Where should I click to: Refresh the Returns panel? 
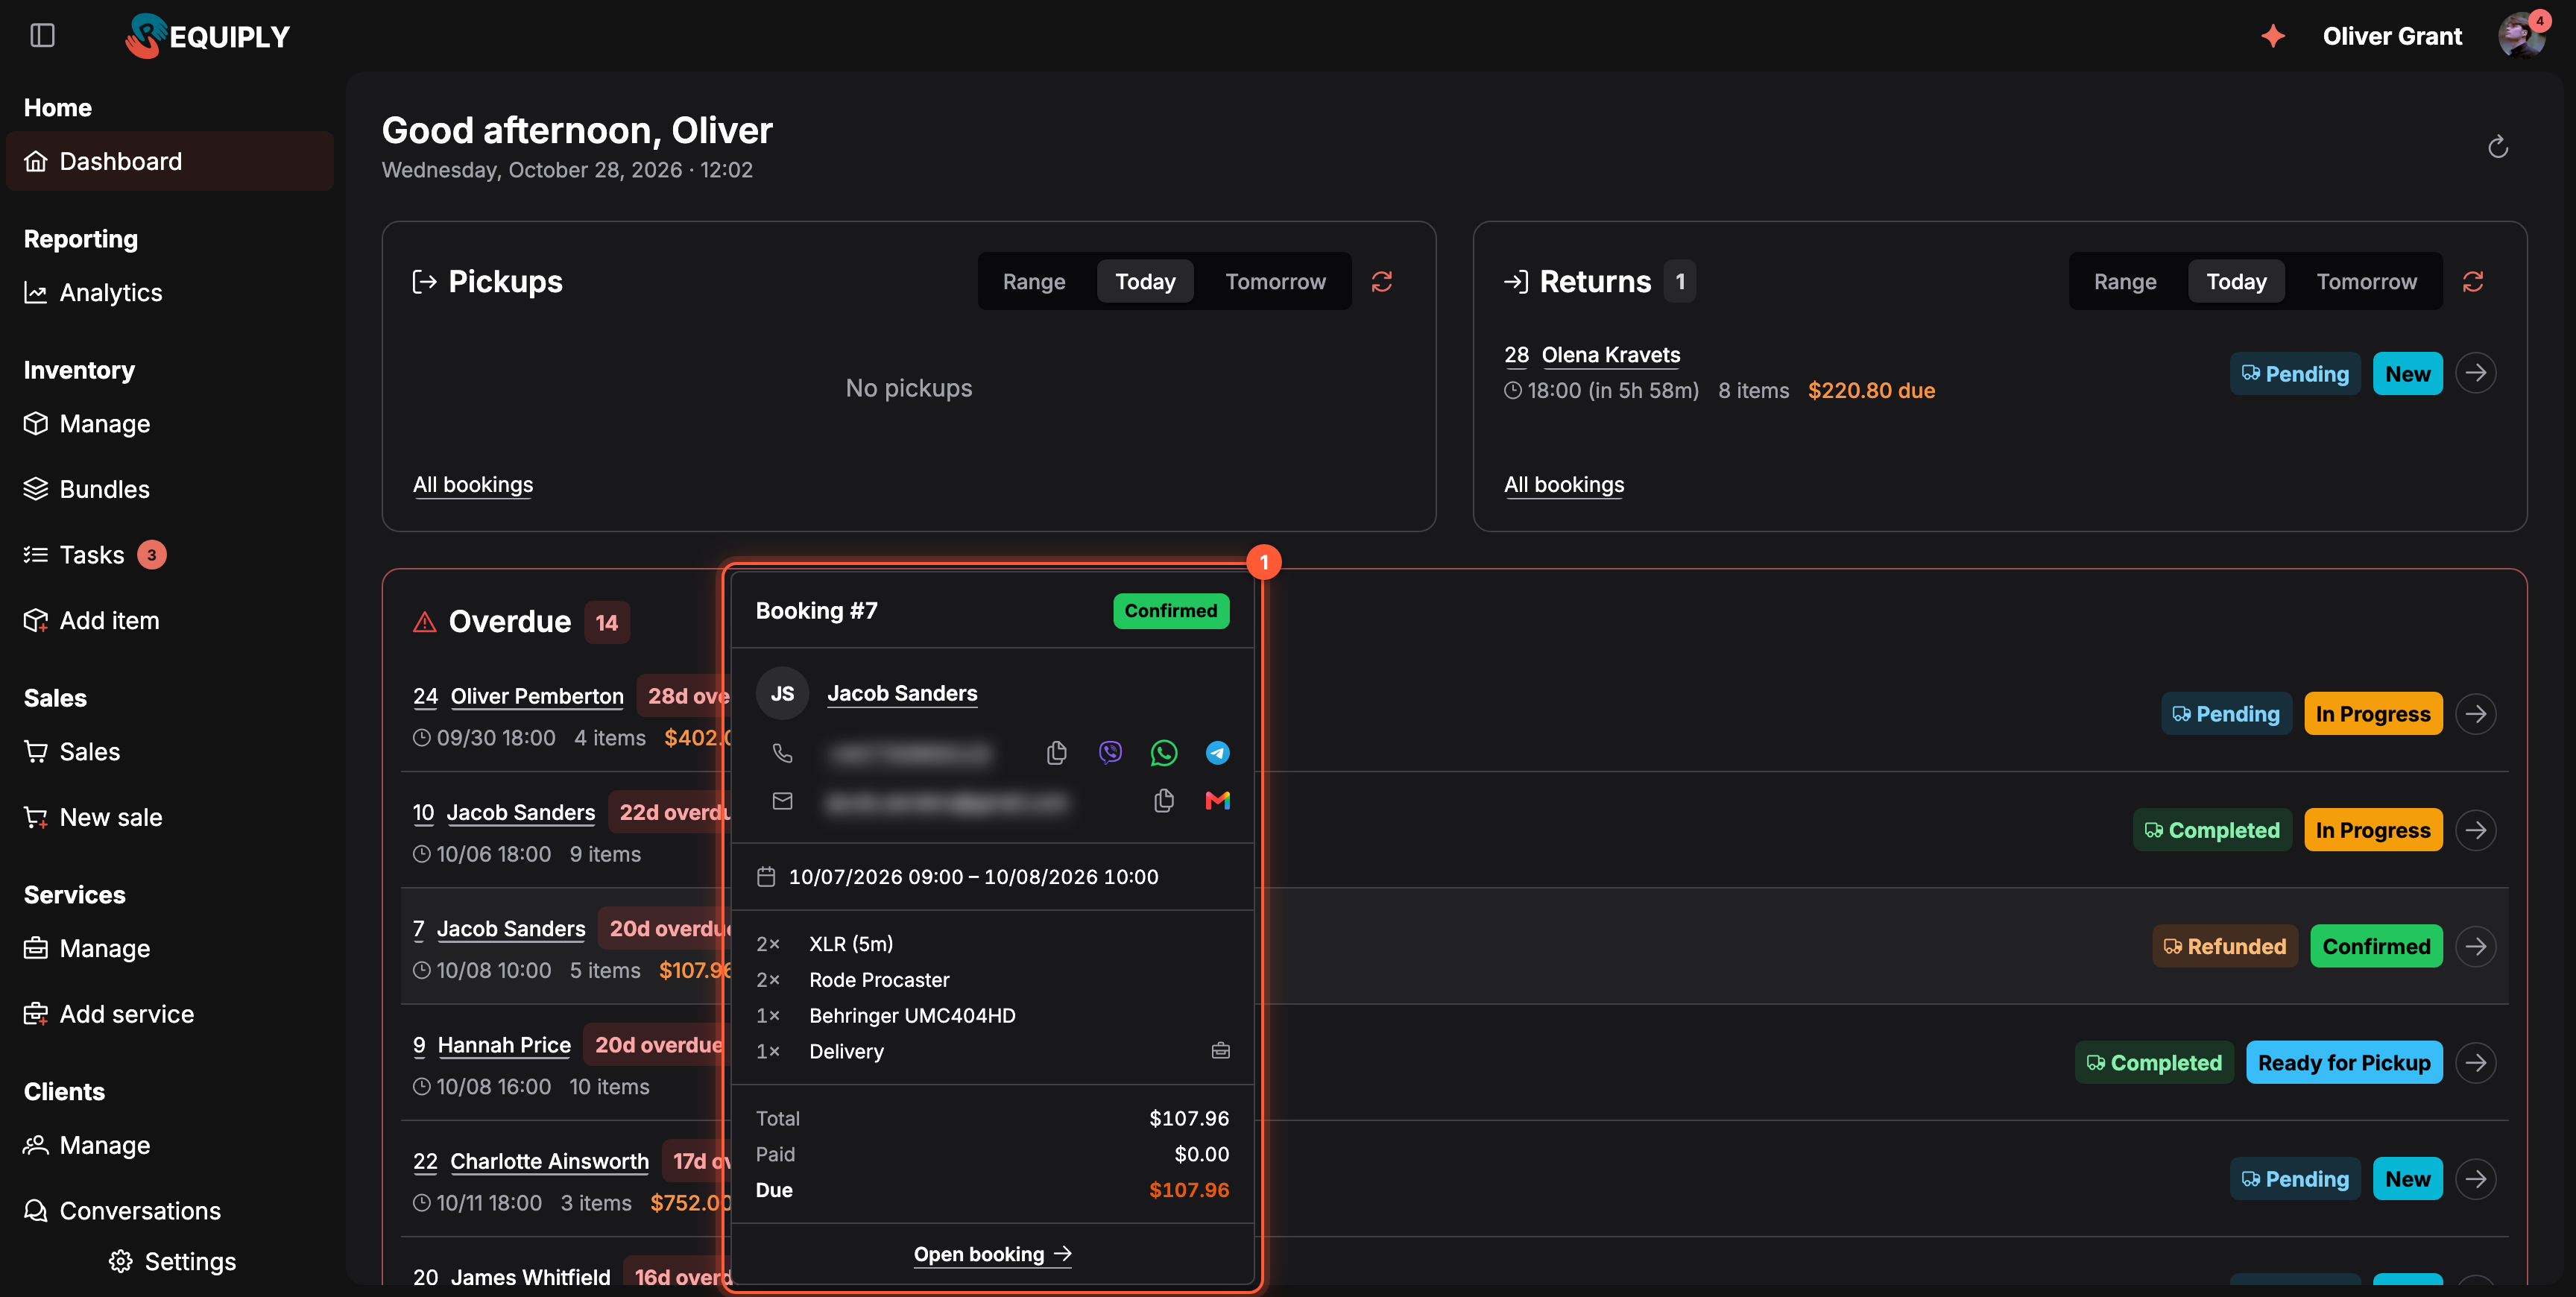coord(2473,282)
